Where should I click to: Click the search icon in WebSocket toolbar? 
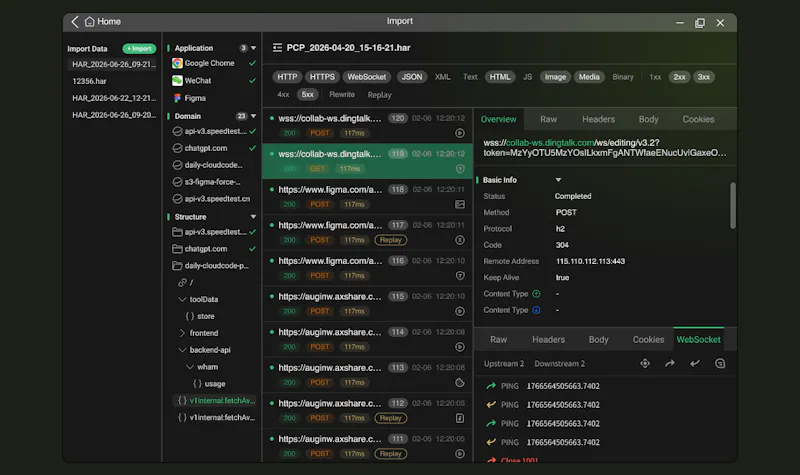click(720, 363)
